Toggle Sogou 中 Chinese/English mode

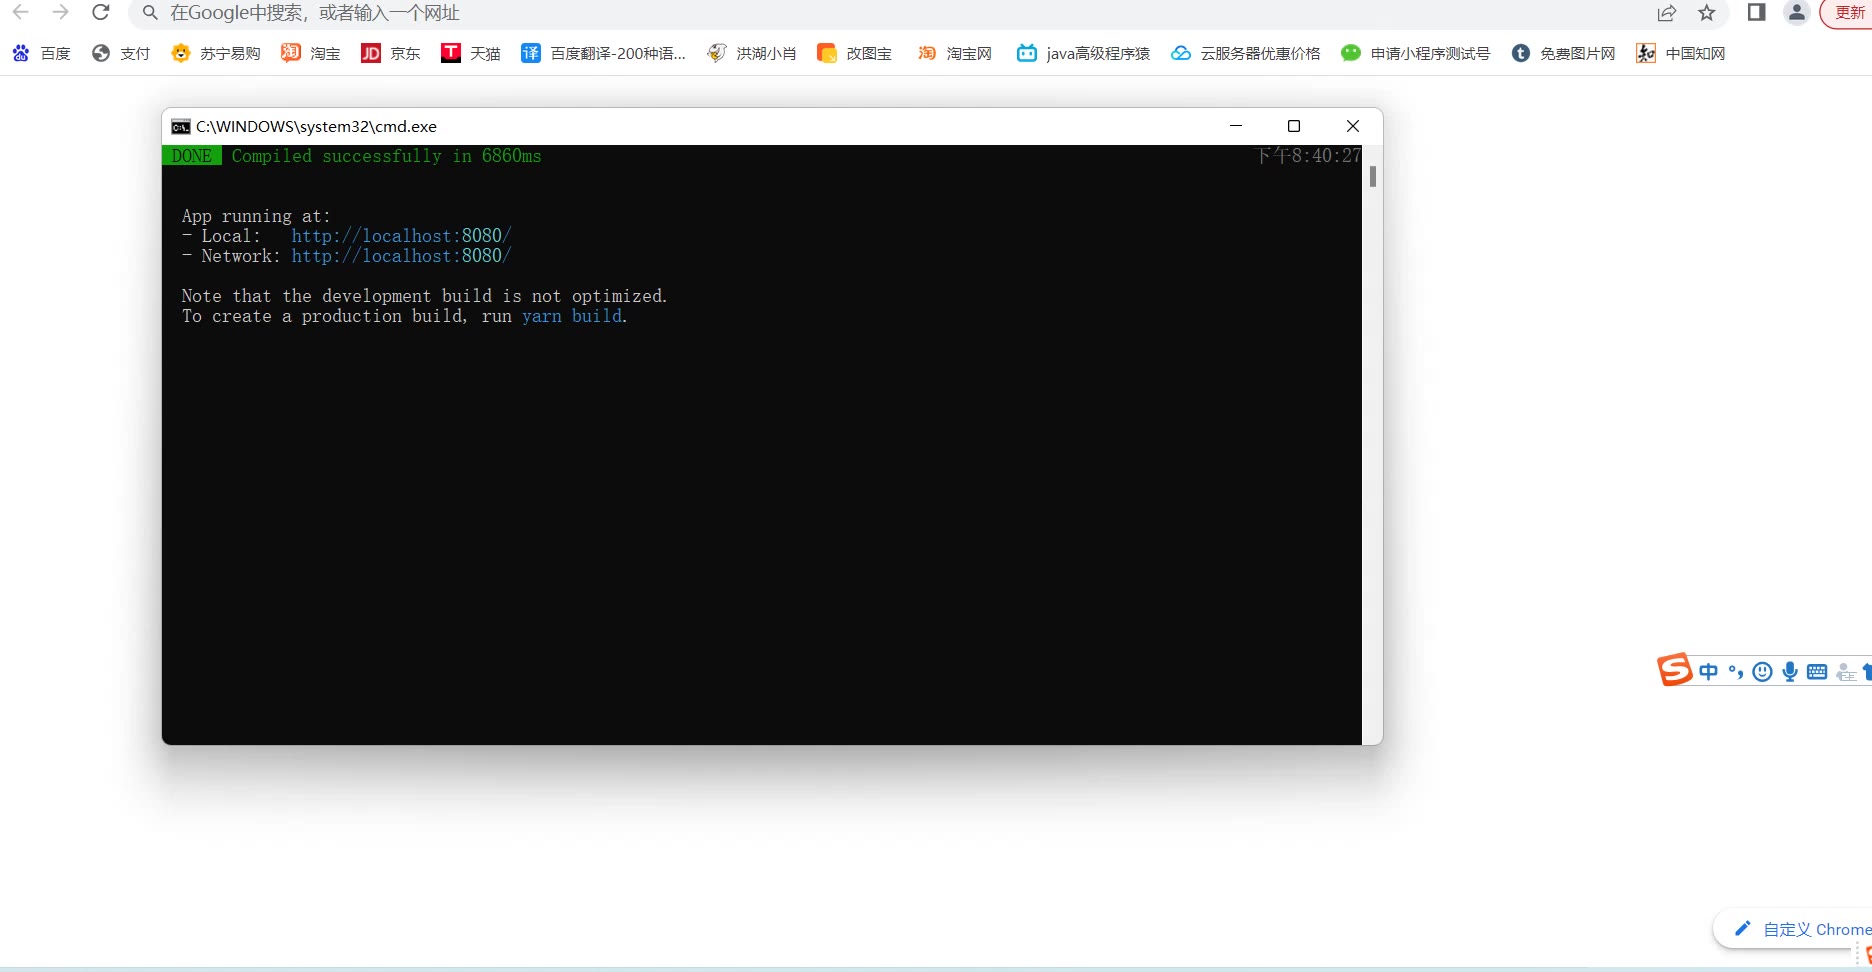click(x=1708, y=672)
